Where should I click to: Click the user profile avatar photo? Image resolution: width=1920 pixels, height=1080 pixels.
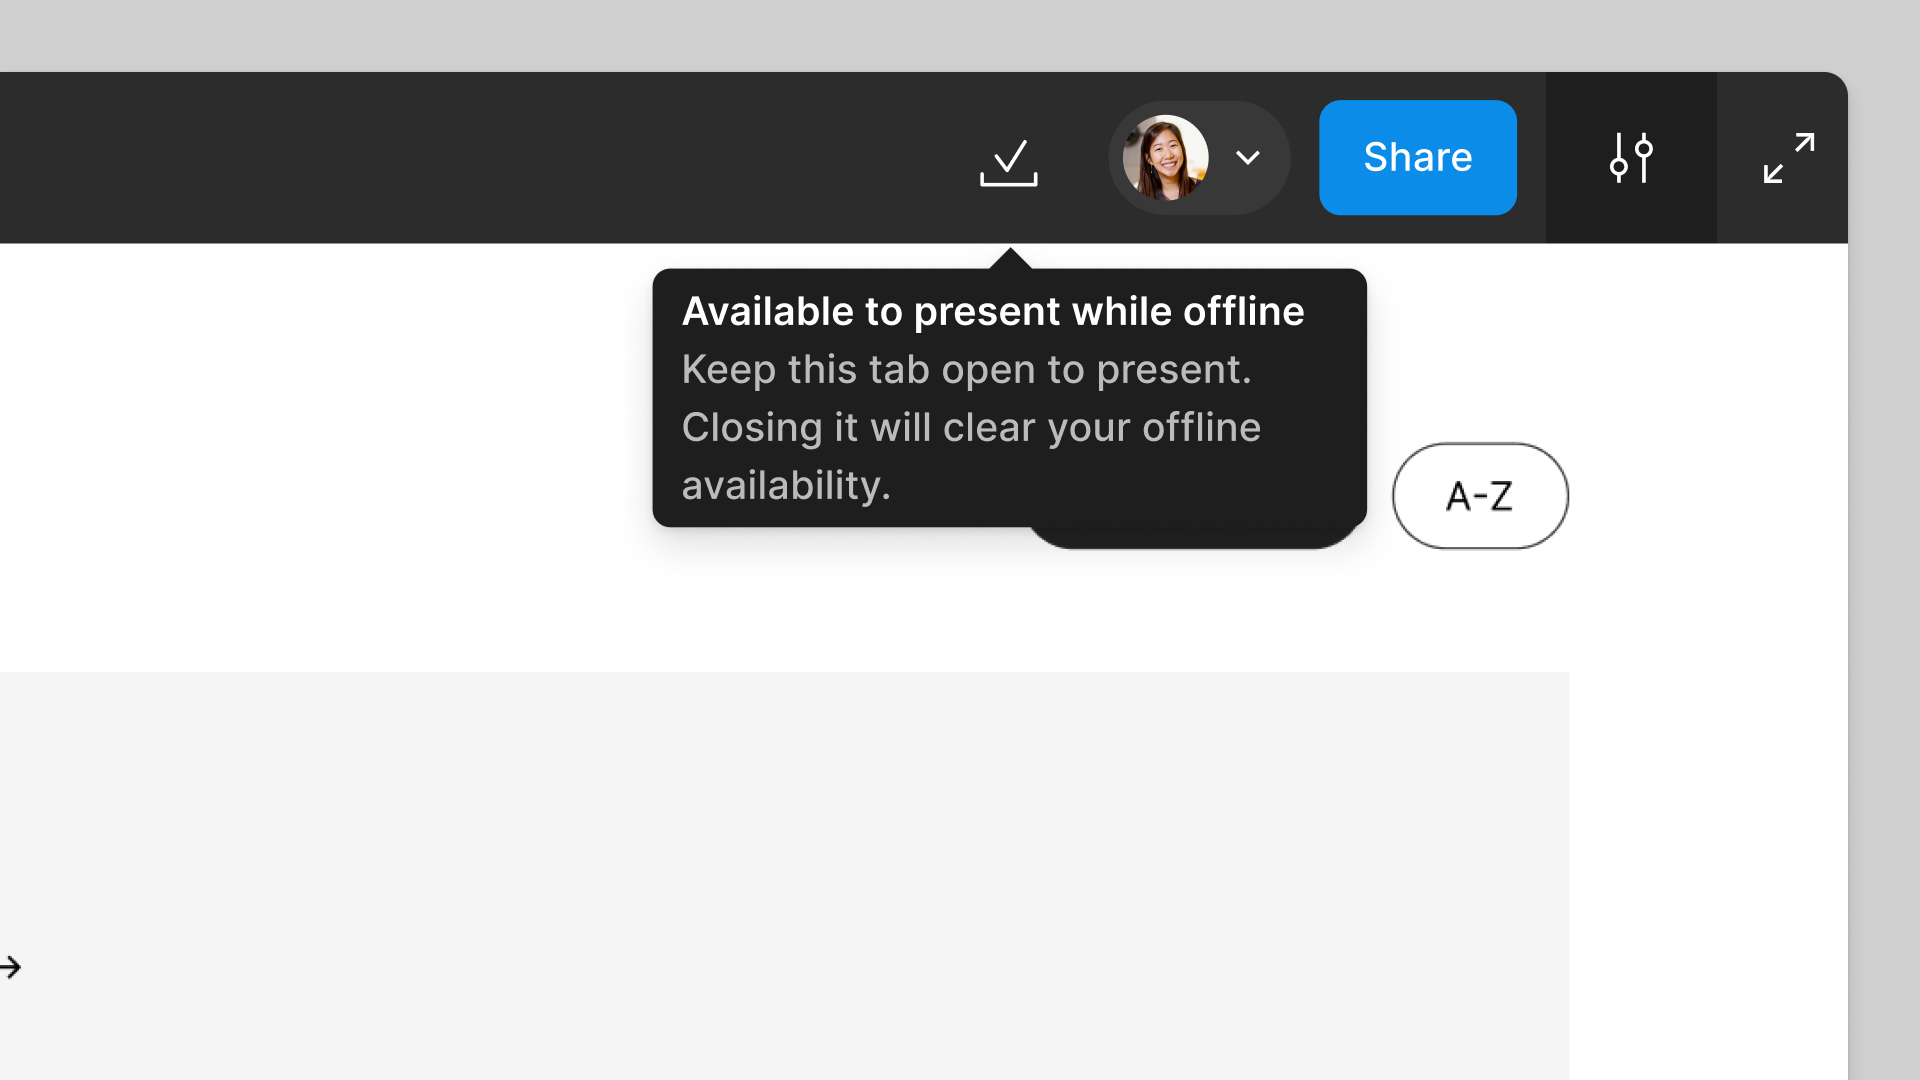coord(1165,158)
